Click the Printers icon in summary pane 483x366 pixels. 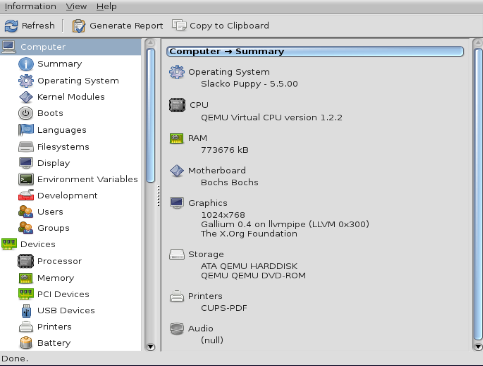(177, 296)
